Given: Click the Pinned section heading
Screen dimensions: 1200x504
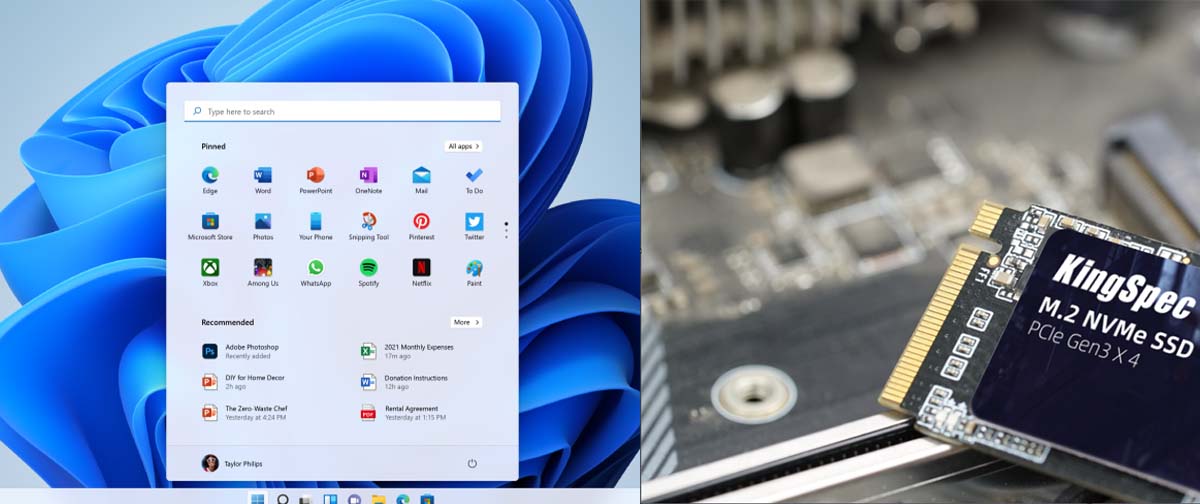Looking at the screenshot, I should [x=213, y=146].
